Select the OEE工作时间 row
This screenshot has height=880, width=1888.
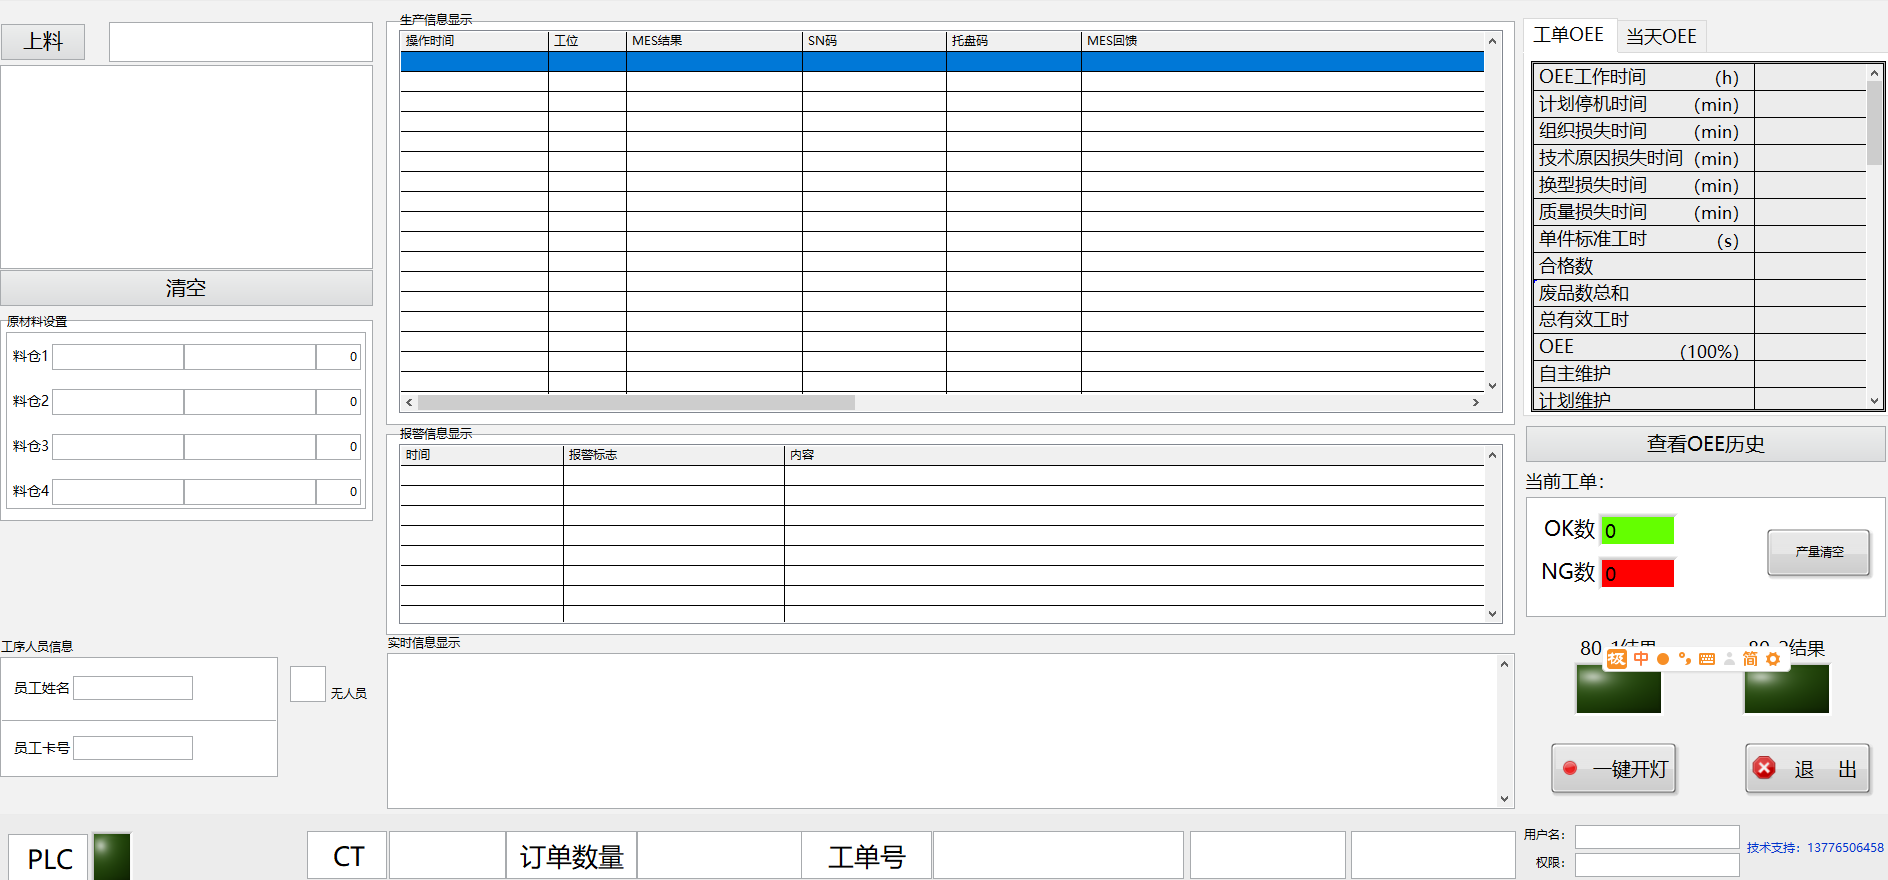[x=1700, y=77]
